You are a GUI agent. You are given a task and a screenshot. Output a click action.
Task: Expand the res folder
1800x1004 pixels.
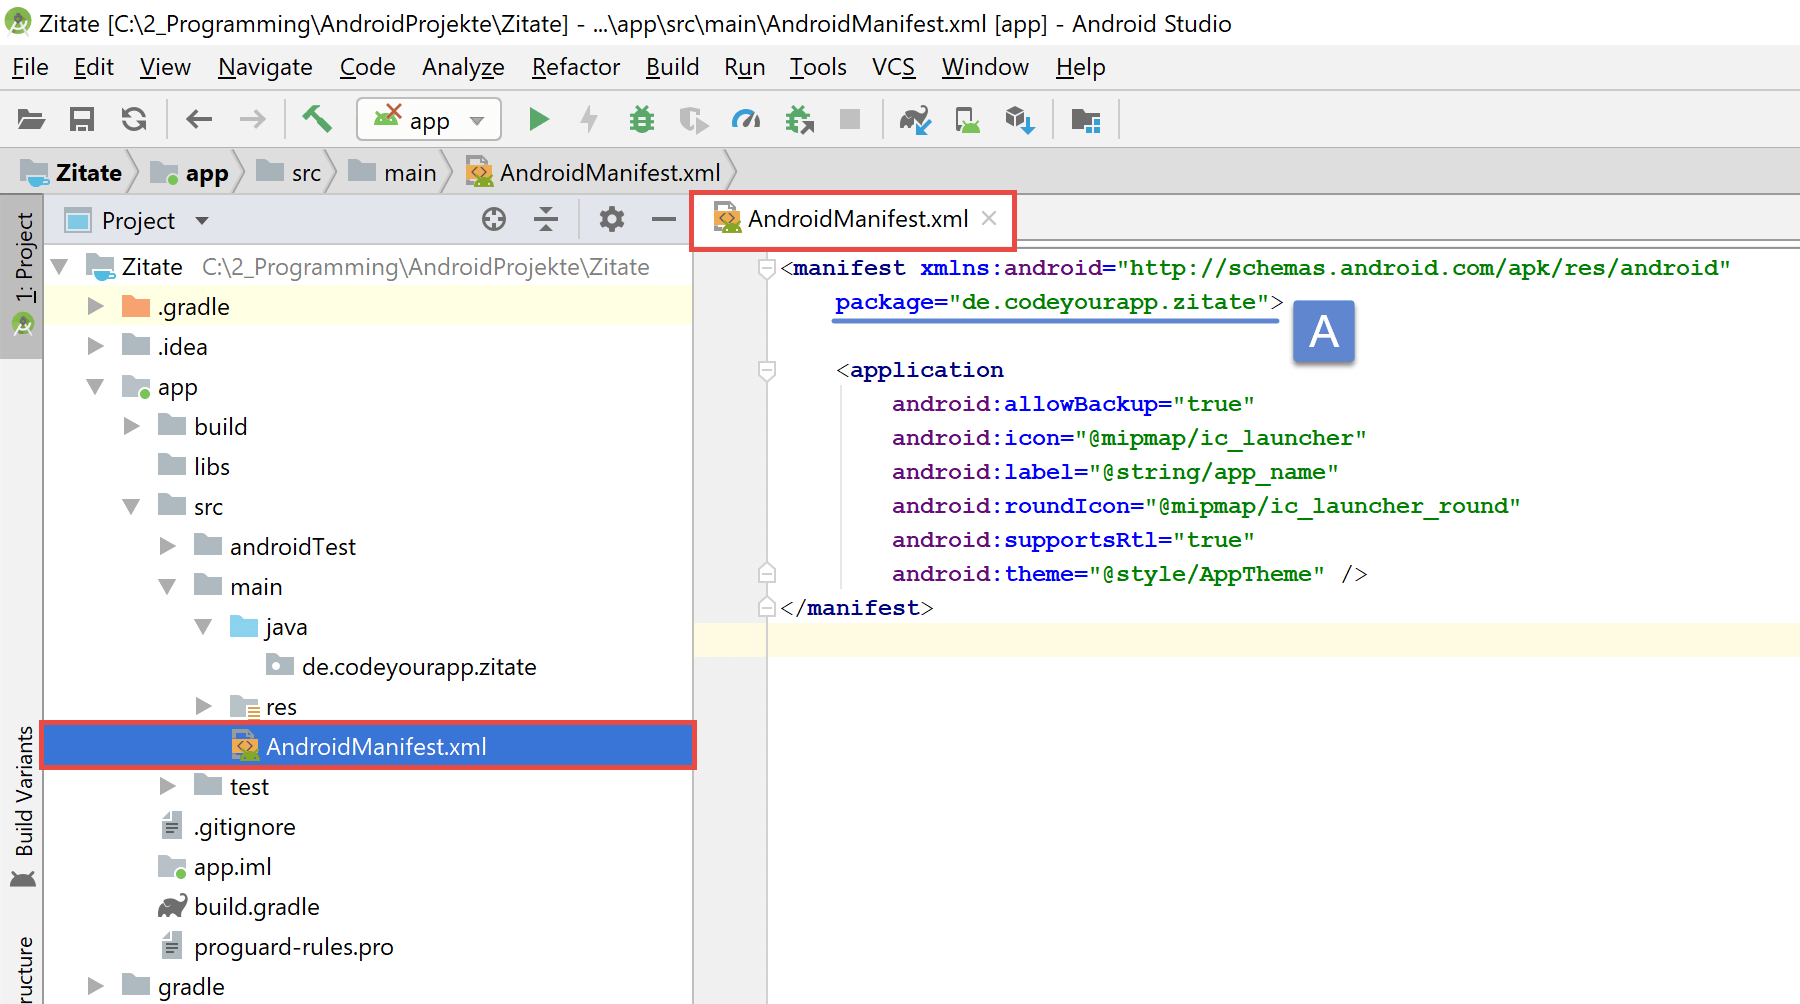tap(204, 707)
